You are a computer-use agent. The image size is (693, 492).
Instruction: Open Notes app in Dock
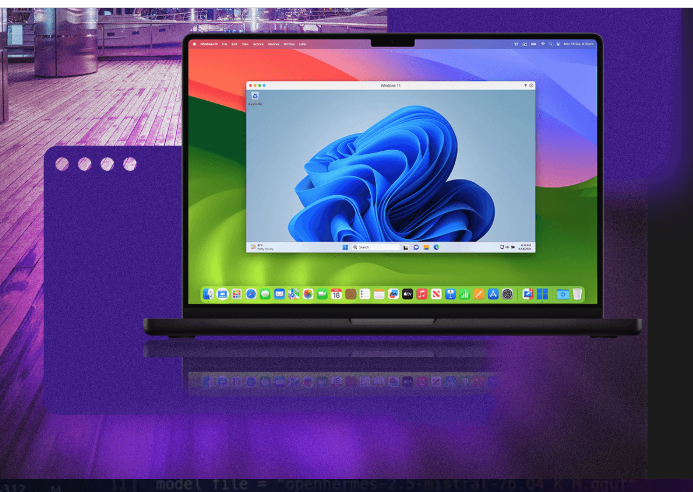point(379,294)
